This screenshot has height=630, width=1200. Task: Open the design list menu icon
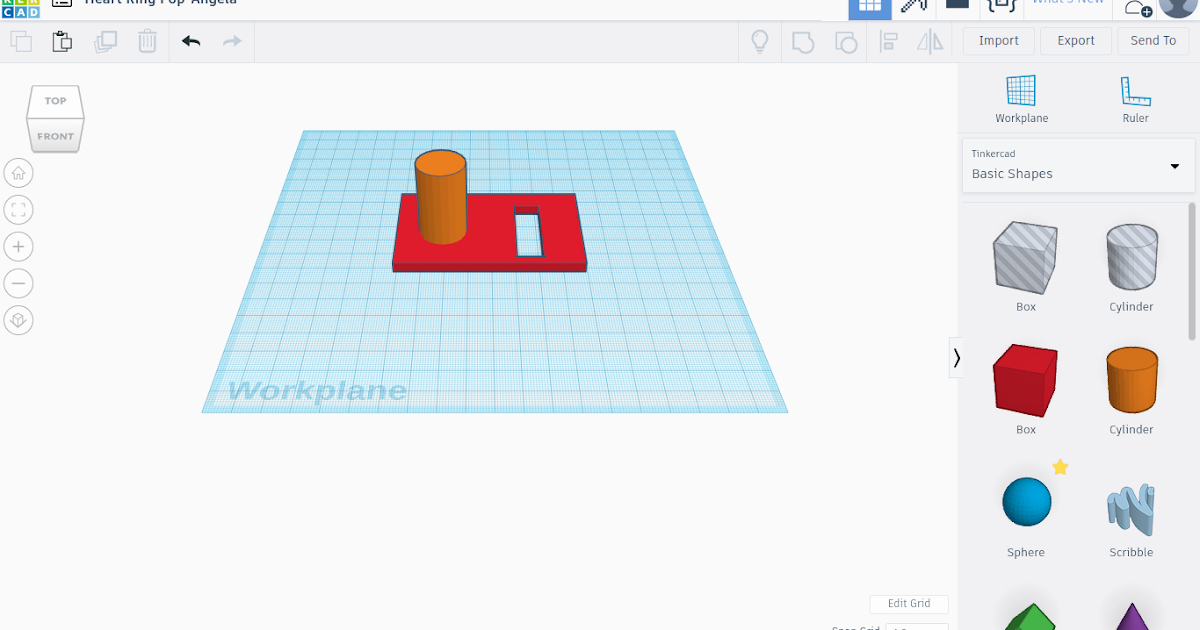point(62,3)
